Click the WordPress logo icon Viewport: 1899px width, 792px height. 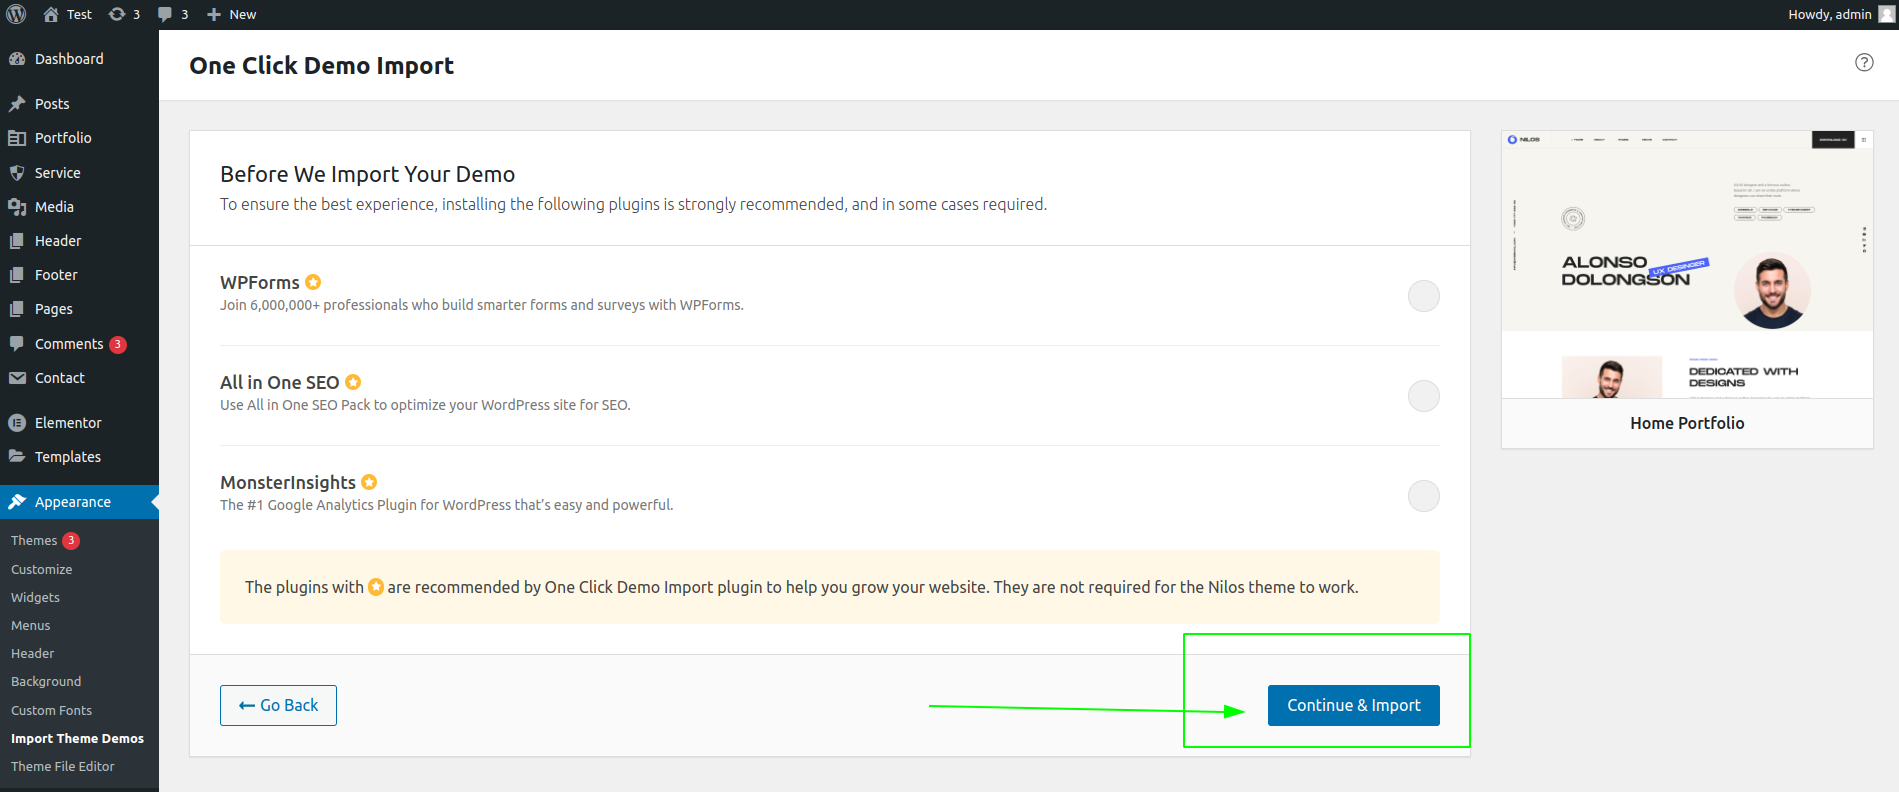tap(16, 14)
